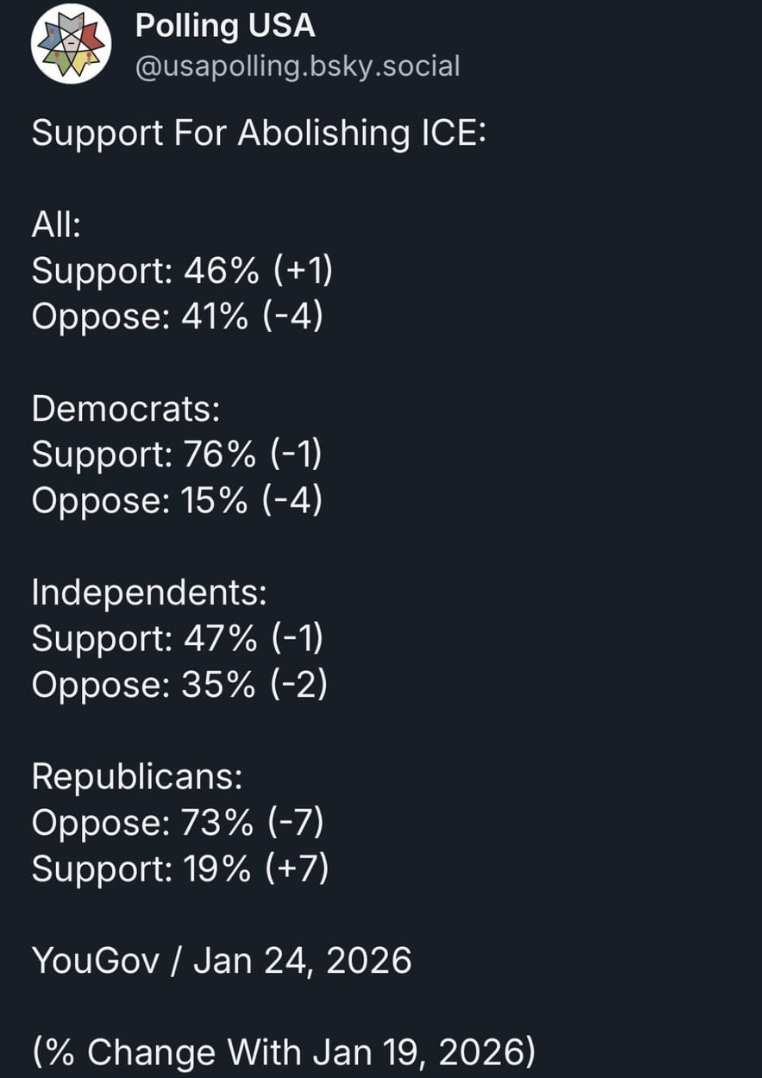
Task: Select the "Republicans:" section label
Action: [137, 776]
